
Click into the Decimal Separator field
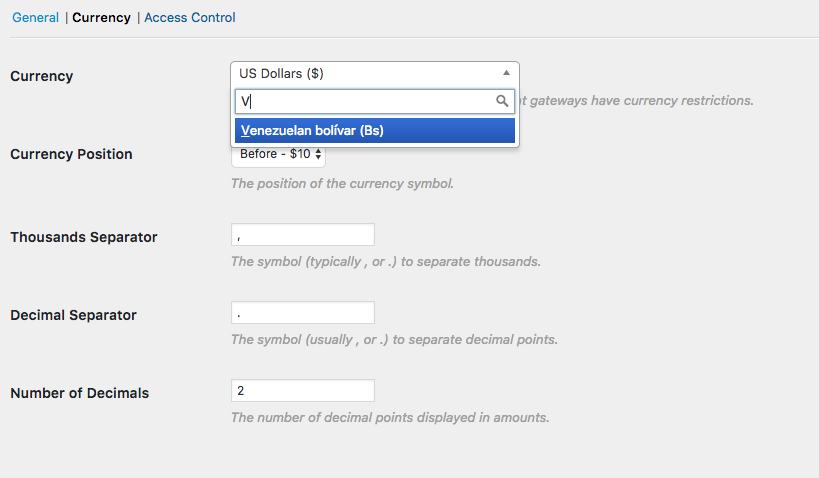[303, 312]
